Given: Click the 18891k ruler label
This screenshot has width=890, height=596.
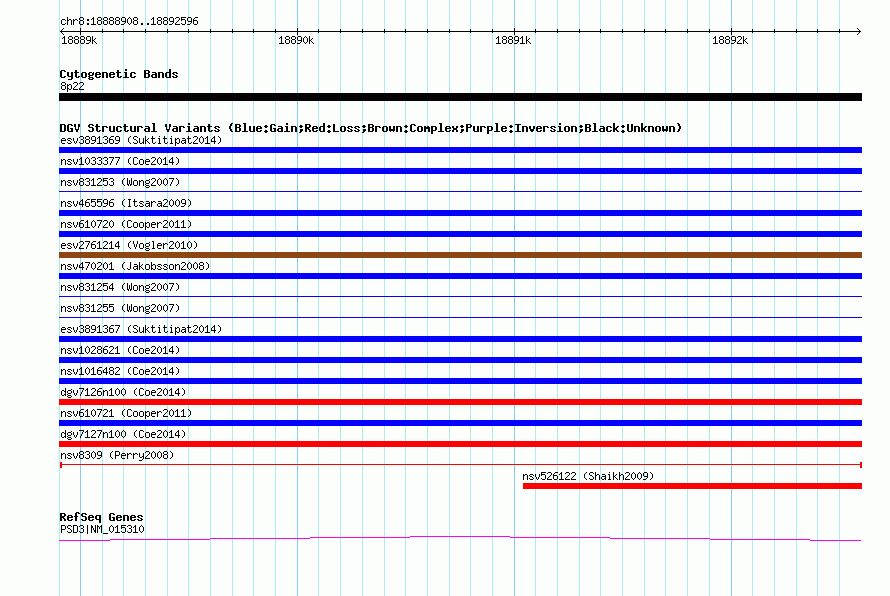Looking at the screenshot, I should tap(513, 41).
